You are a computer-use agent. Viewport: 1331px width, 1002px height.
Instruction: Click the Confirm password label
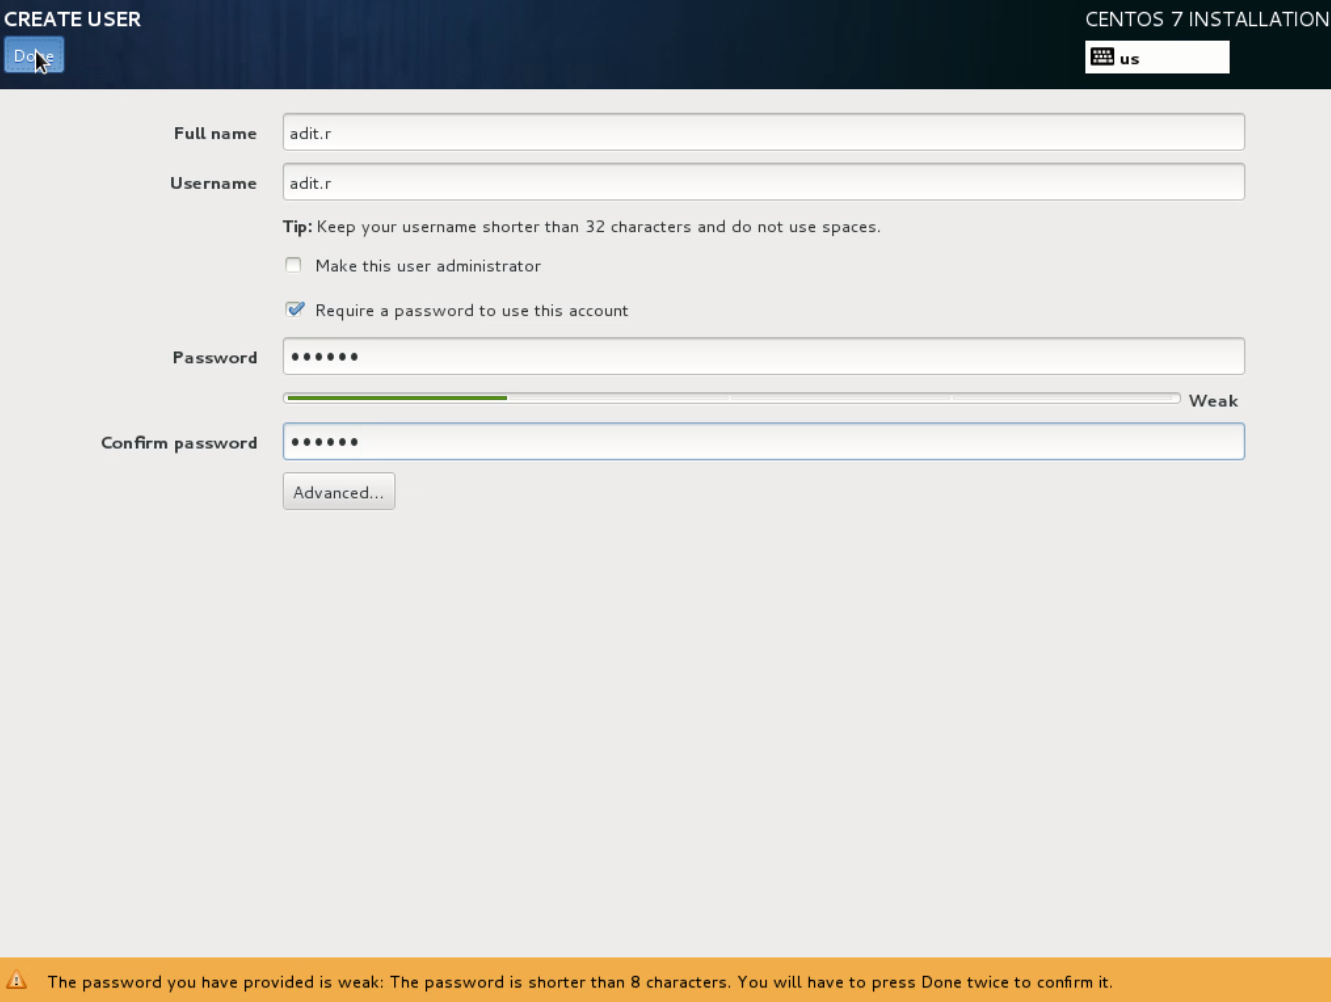tap(179, 443)
